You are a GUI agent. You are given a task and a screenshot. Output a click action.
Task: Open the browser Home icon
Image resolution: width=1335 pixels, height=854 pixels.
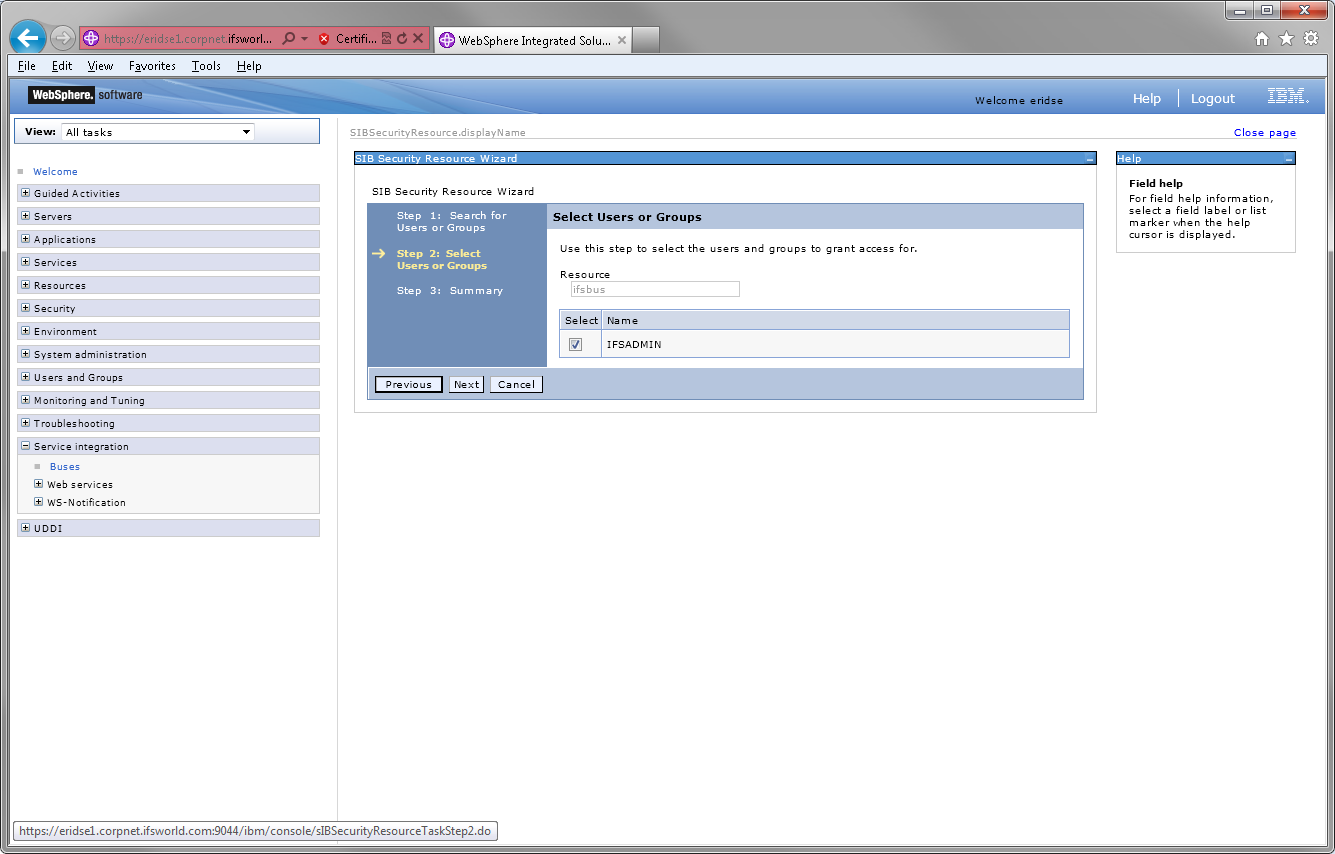1262,39
